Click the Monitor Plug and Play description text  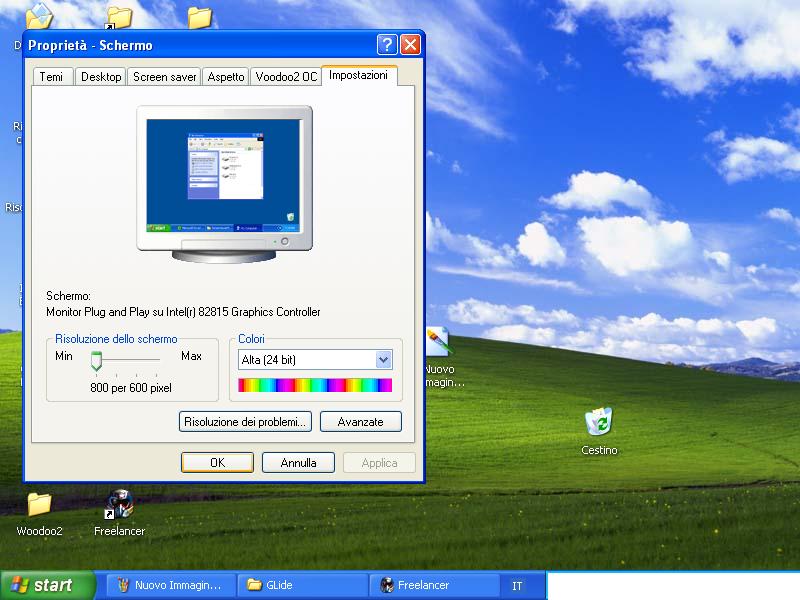pyautogui.click(x=183, y=312)
